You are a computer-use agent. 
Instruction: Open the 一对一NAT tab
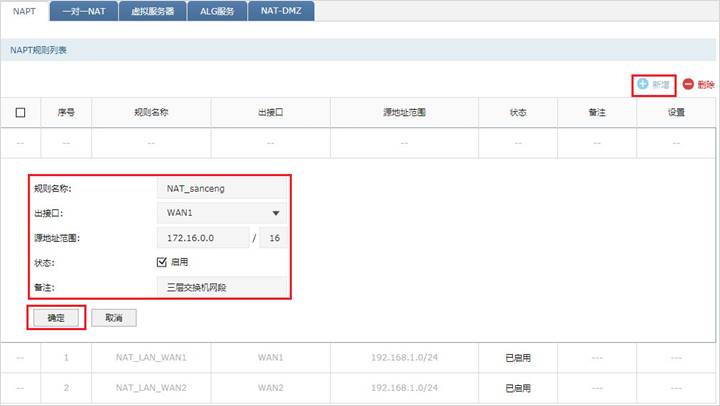click(84, 11)
